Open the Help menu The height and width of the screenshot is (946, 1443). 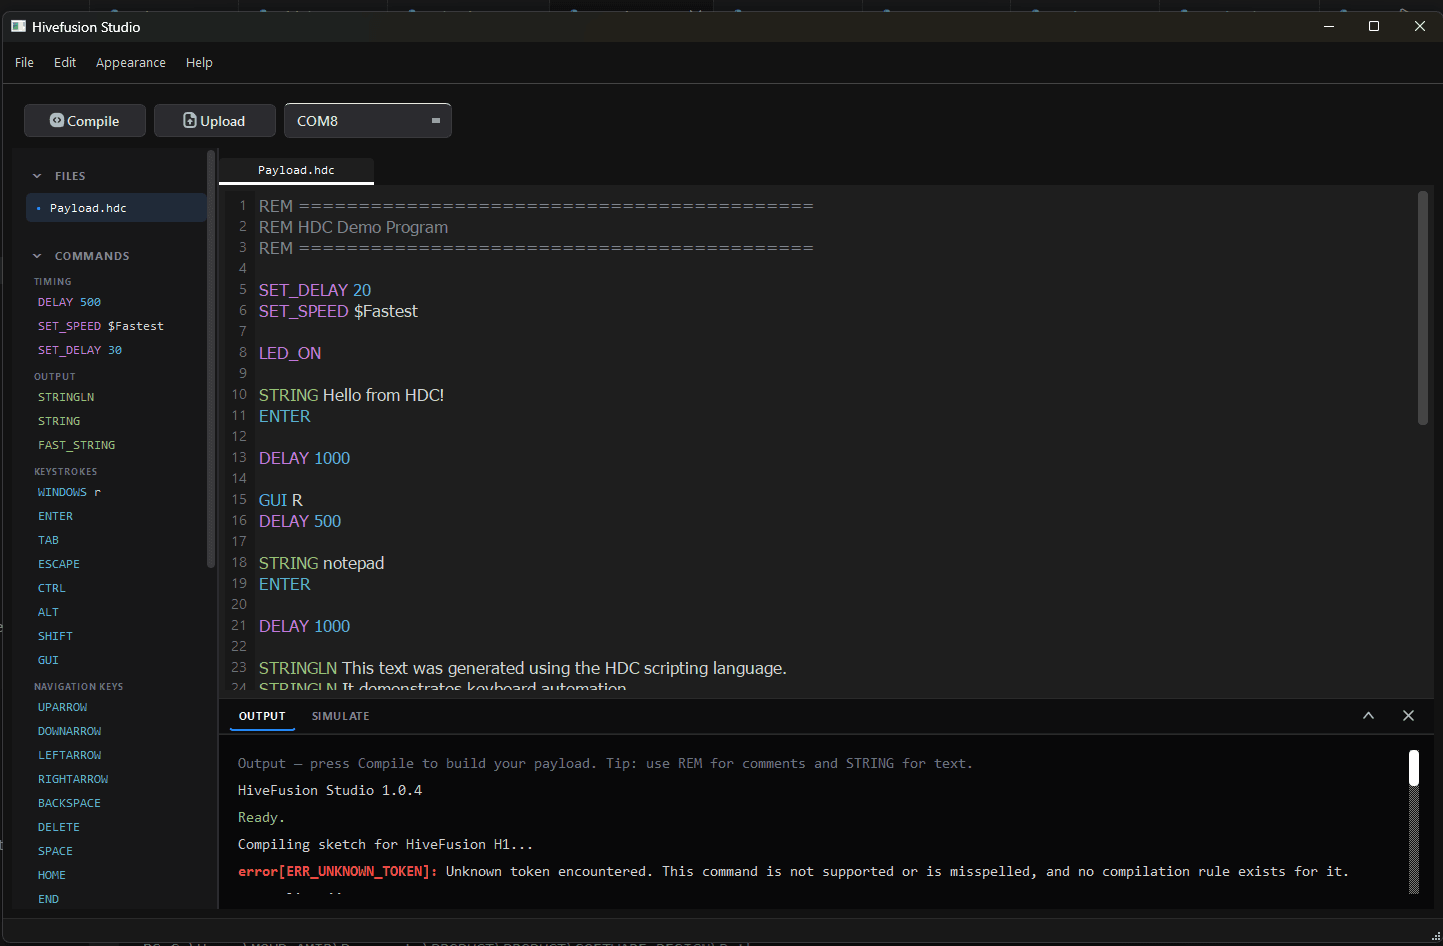[x=199, y=62]
